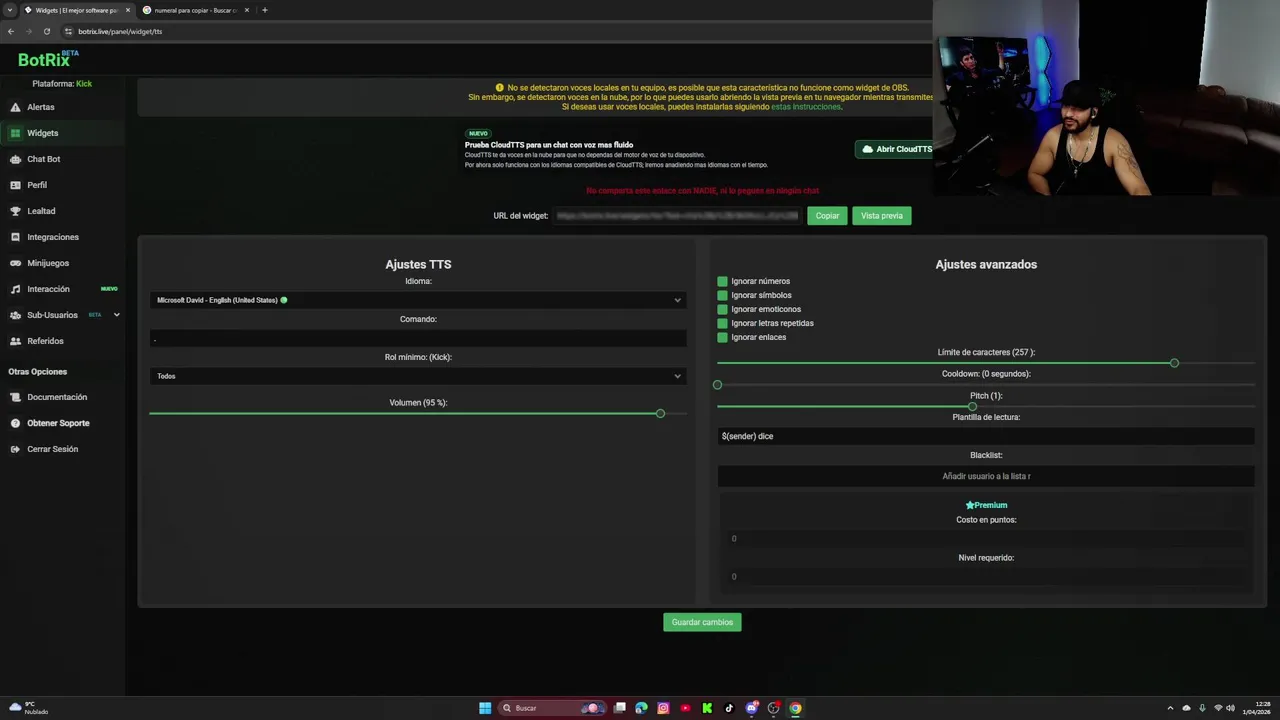Open the taskbar weather widget
This screenshot has height=720, width=1280.
28,708
